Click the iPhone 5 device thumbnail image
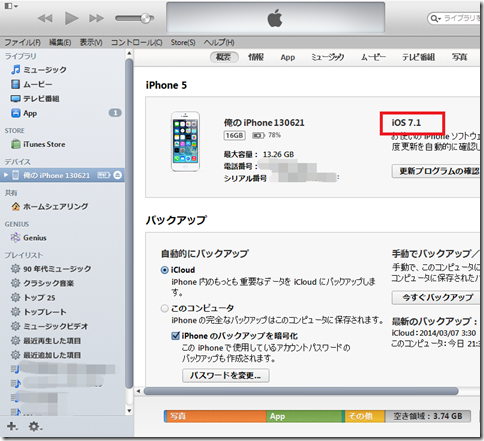Screen dimensions: 484x441 click(185, 141)
